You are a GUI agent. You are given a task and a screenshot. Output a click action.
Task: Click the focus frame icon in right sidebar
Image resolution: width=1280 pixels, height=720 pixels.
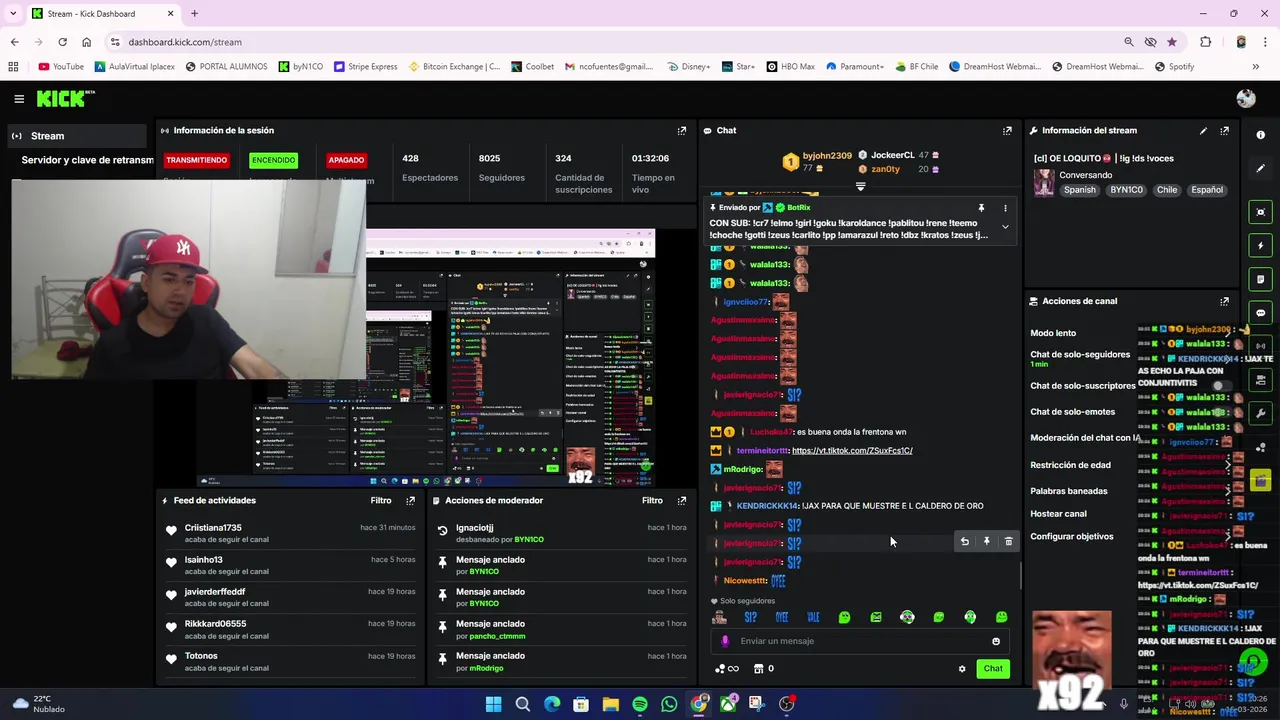tap(1260, 212)
